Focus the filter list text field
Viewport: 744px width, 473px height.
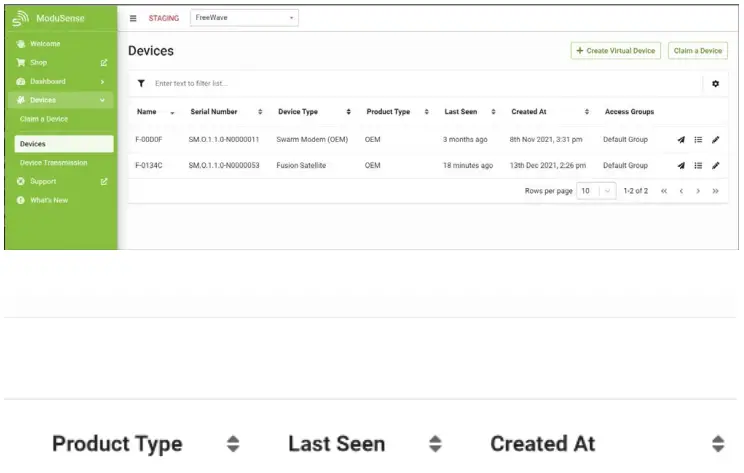click(x=427, y=83)
